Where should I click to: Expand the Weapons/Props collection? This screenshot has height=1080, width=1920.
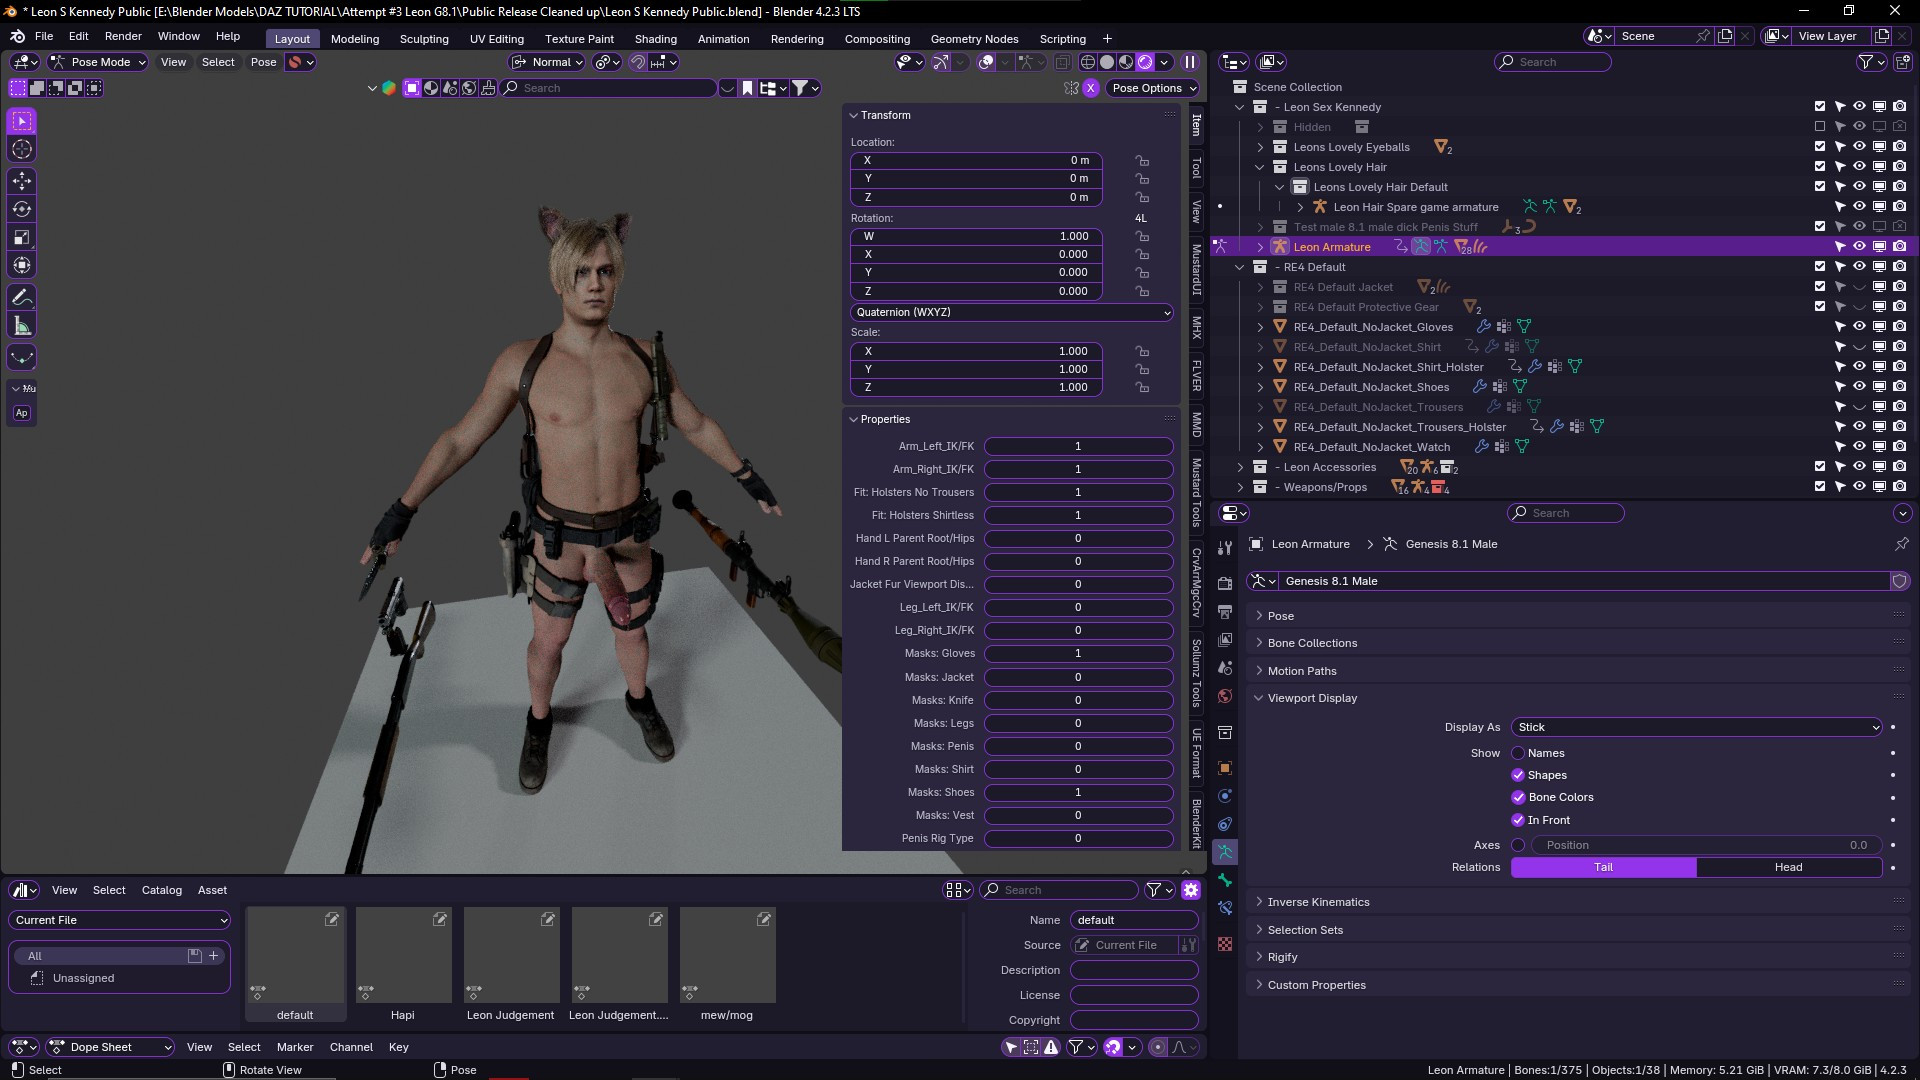click(x=1240, y=487)
